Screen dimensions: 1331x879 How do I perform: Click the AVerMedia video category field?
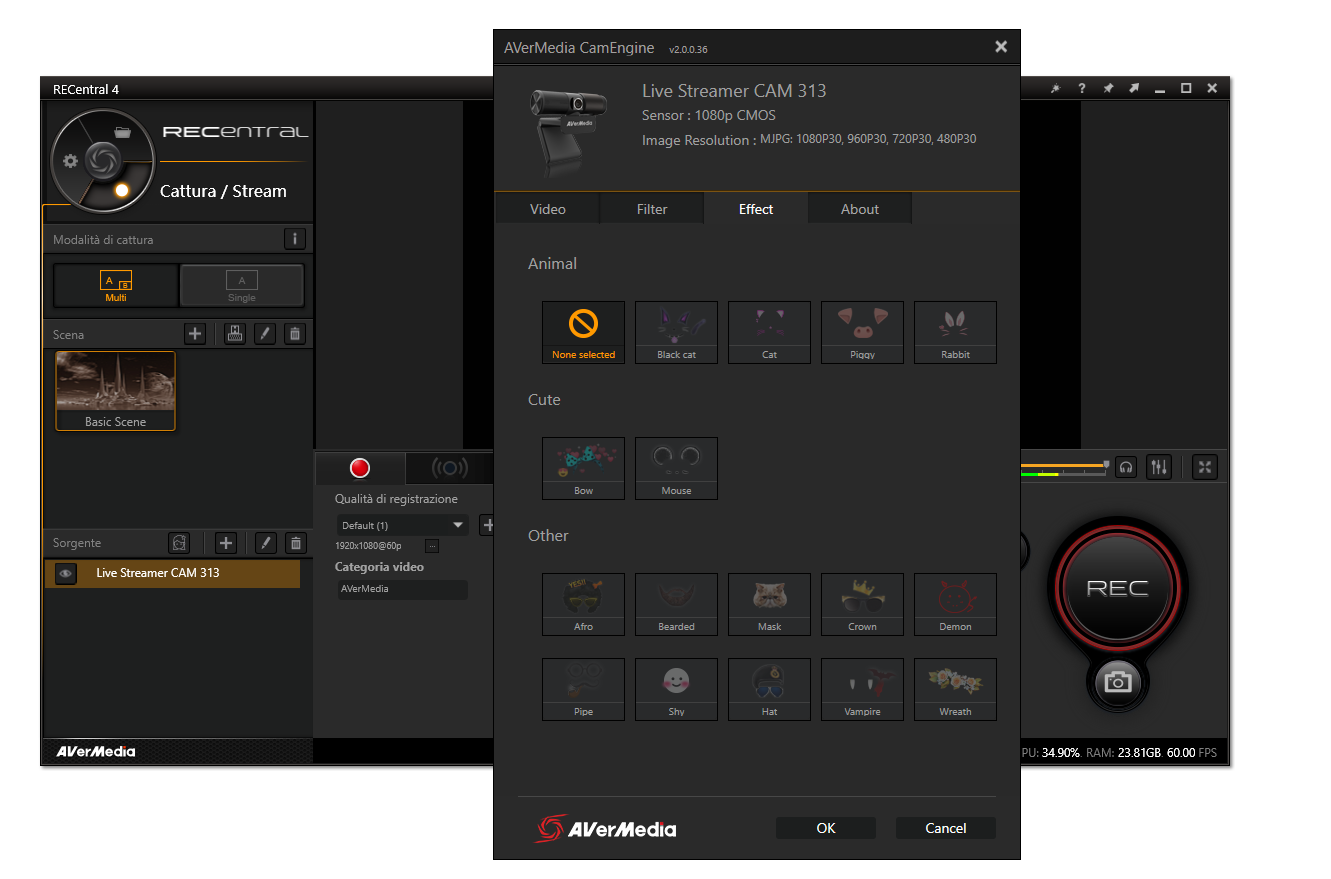point(402,589)
